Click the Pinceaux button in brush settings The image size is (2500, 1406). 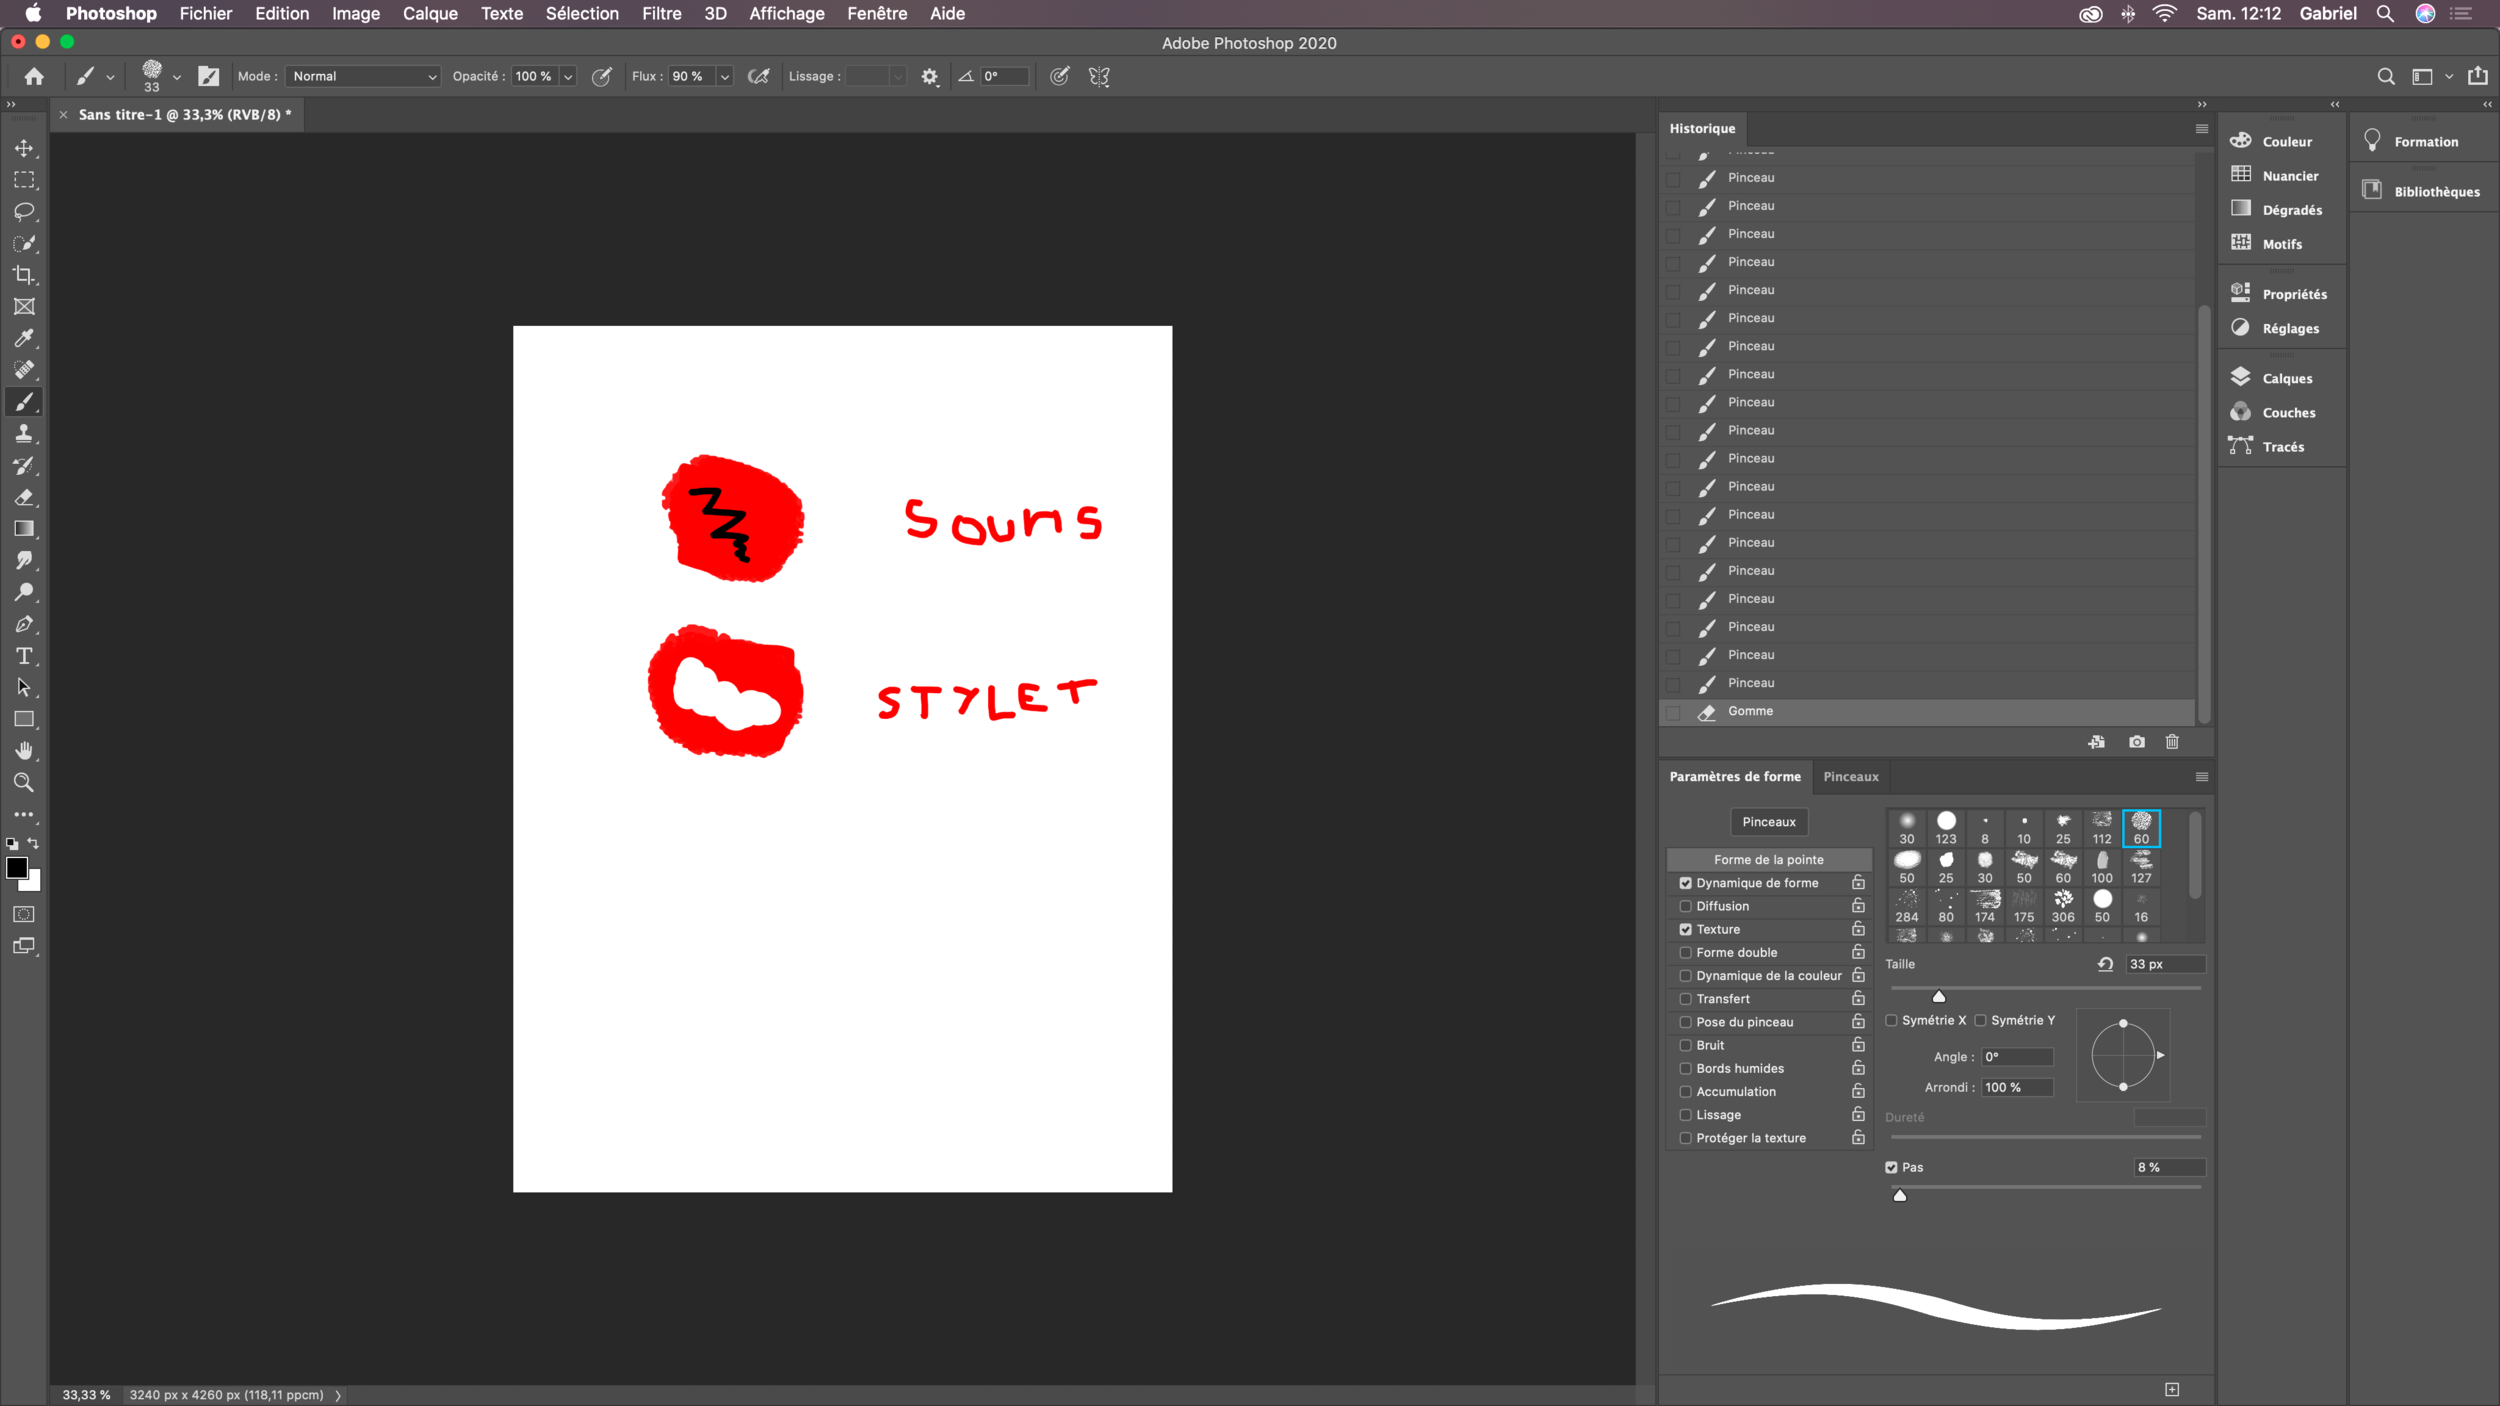1768,822
